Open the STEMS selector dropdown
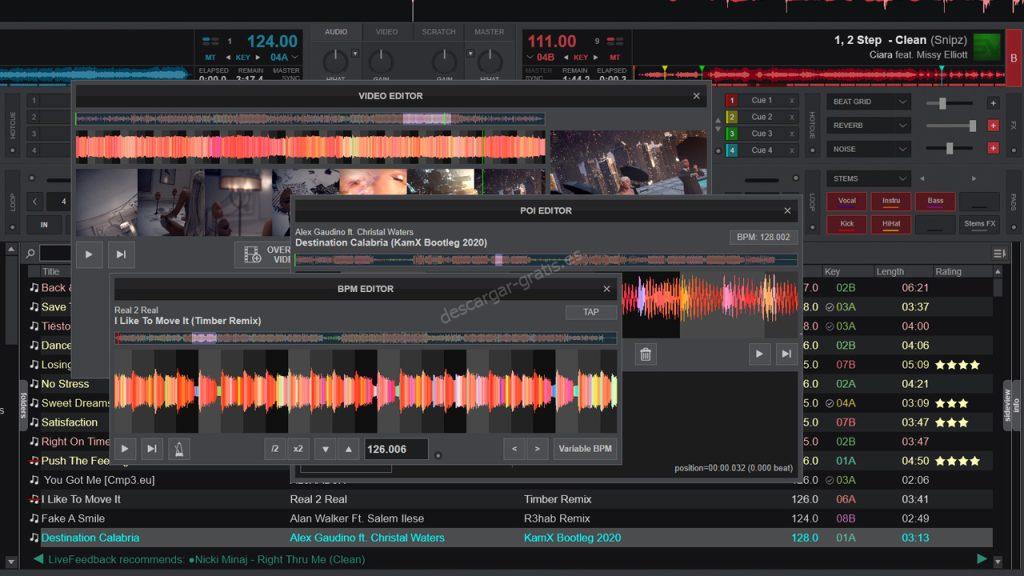Screen dimensions: 1024x576 tap(901, 178)
